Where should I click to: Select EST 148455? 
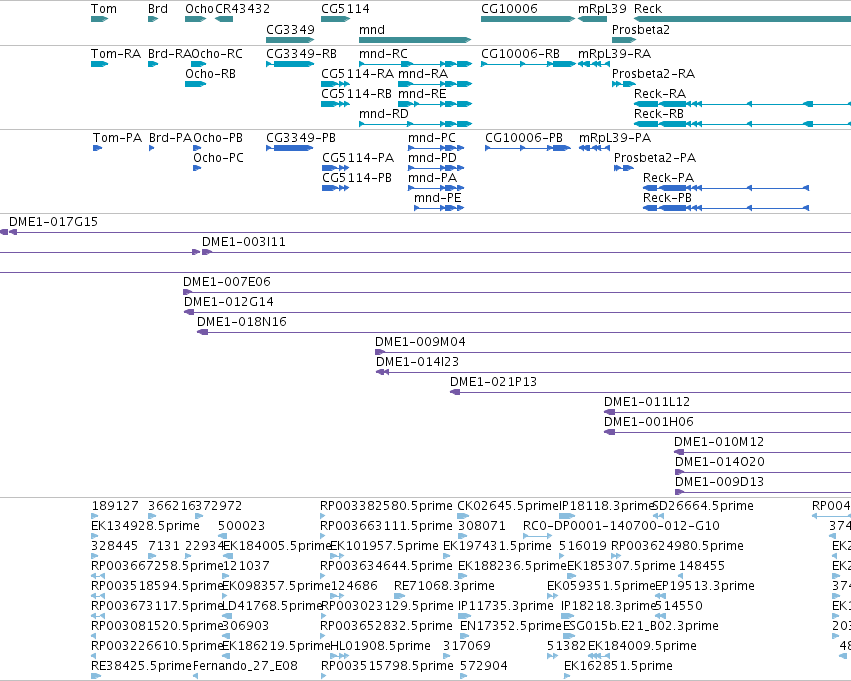pos(681,576)
